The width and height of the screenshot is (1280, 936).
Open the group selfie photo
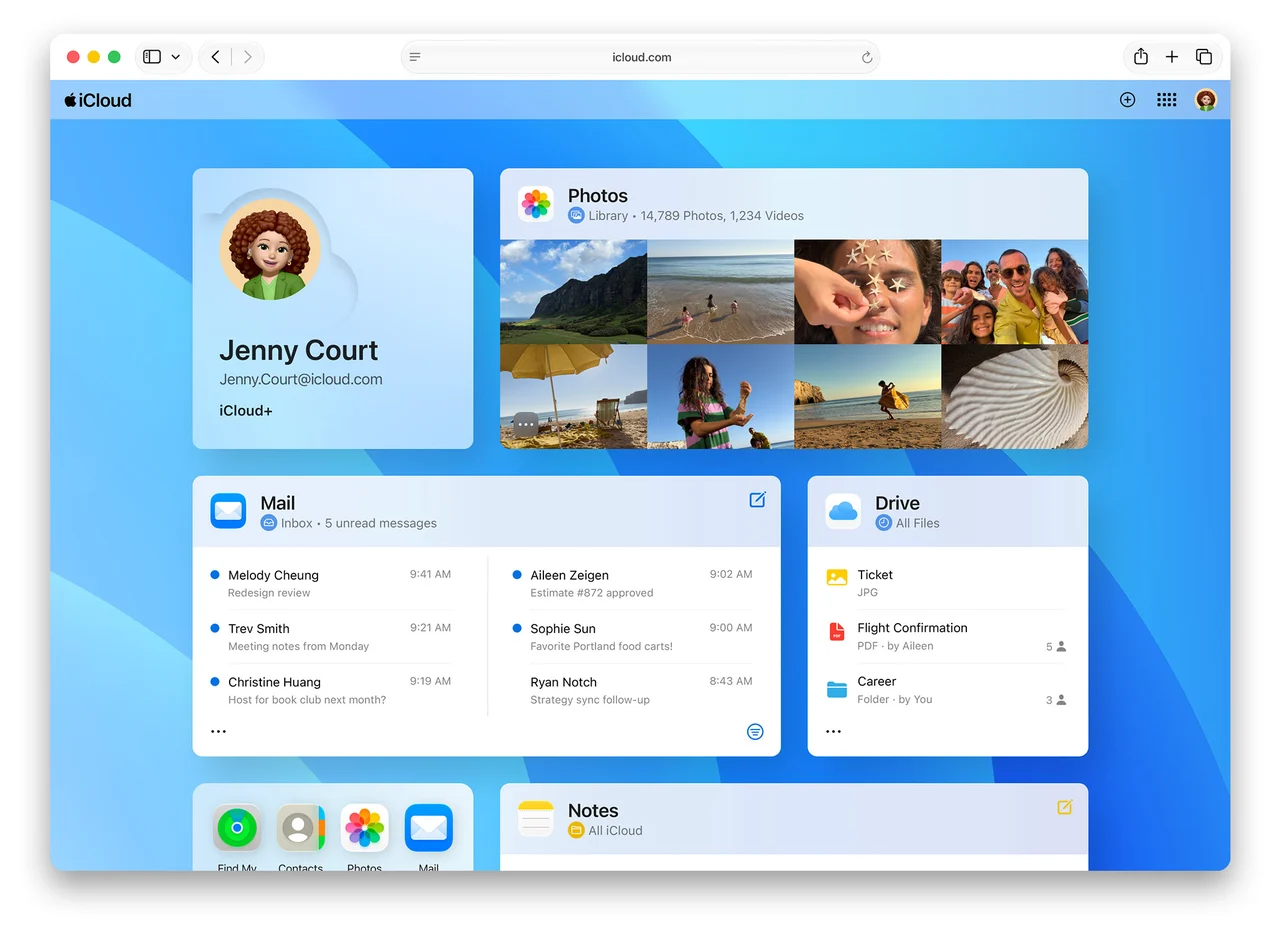(1015, 292)
